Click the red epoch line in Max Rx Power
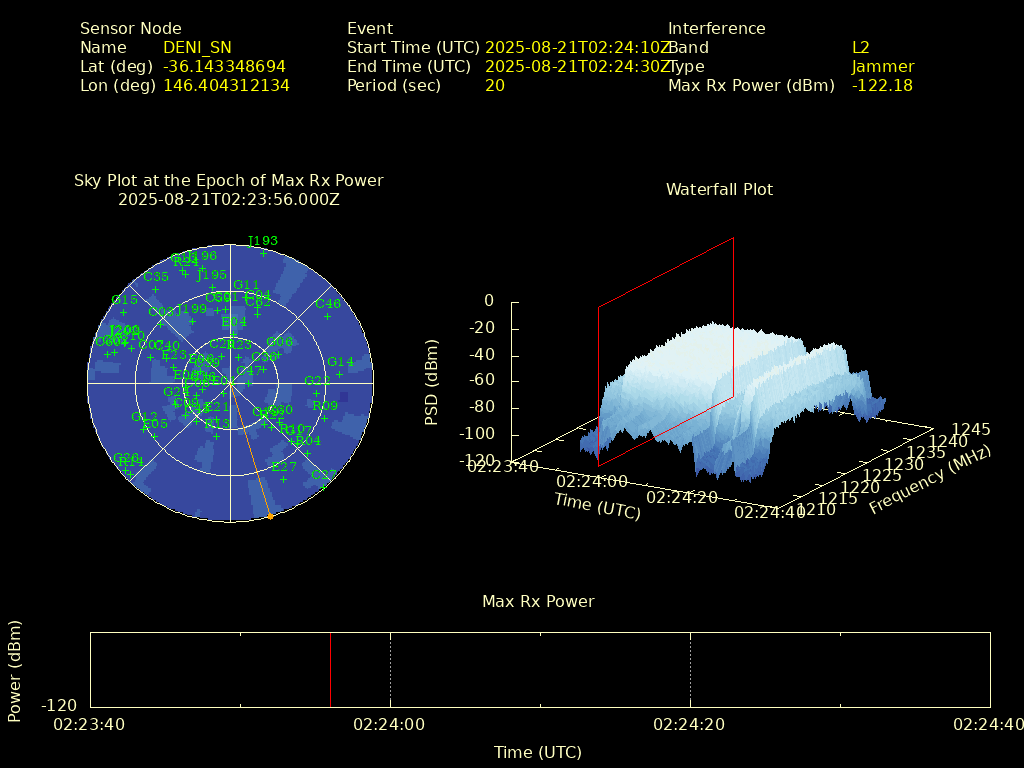Screen dimensions: 1024x768 (x=330, y=670)
